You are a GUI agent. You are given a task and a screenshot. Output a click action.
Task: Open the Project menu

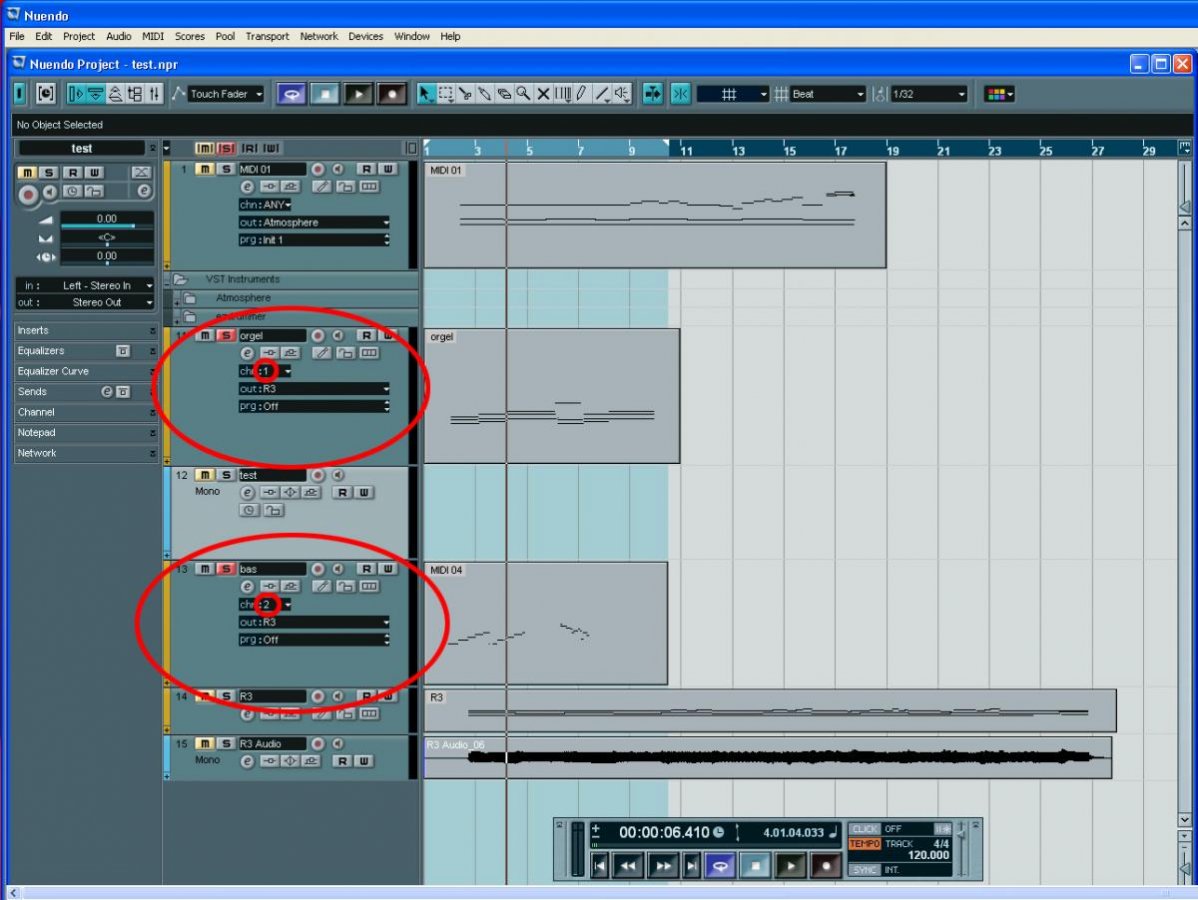point(79,36)
